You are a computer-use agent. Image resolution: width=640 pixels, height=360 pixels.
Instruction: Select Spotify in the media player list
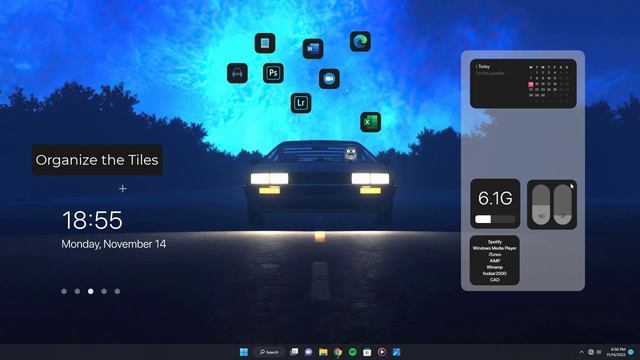click(495, 242)
